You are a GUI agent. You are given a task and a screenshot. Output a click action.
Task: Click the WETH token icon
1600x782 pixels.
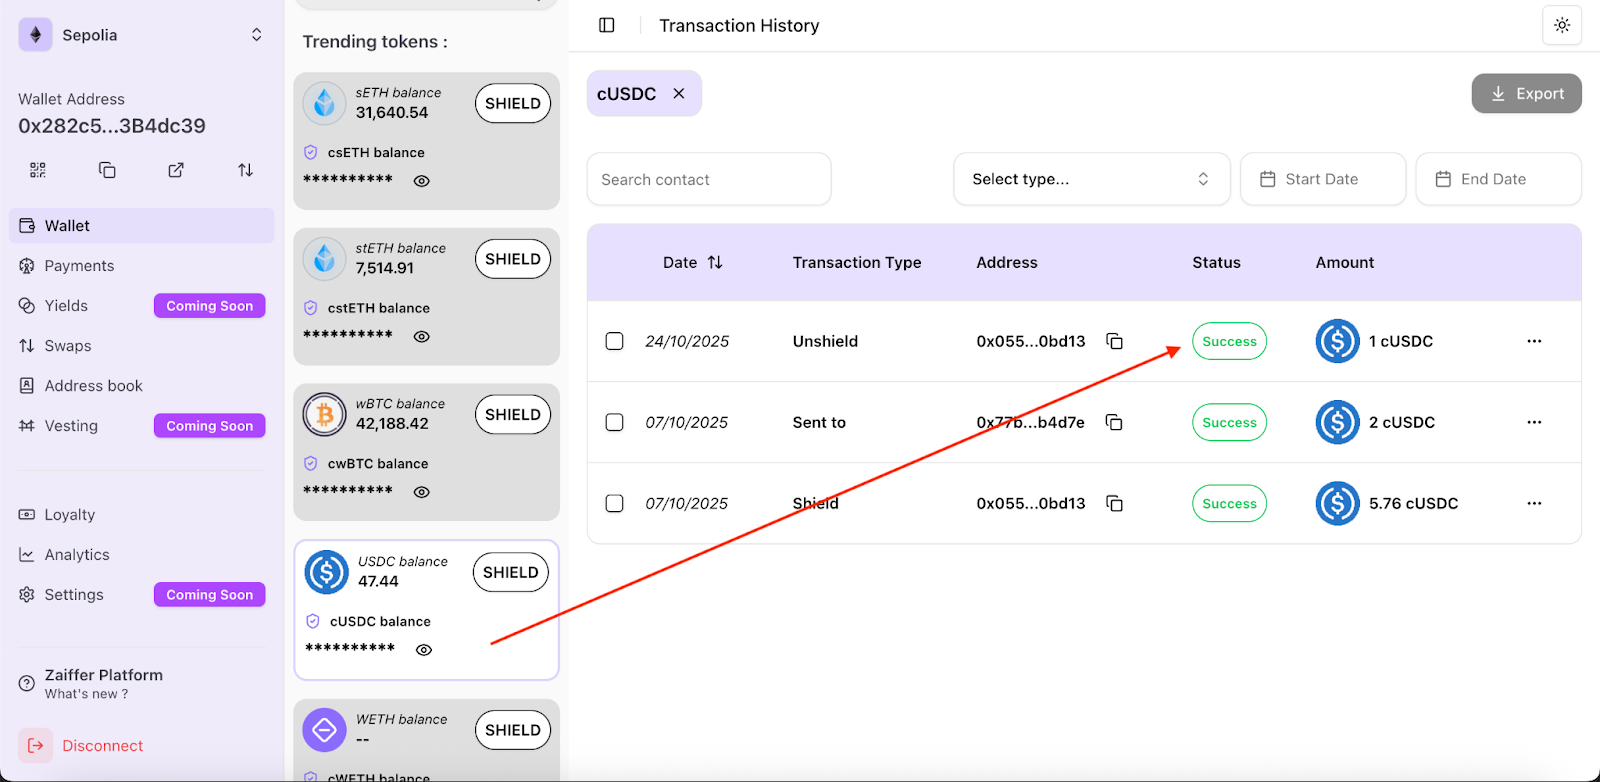coord(325,730)
